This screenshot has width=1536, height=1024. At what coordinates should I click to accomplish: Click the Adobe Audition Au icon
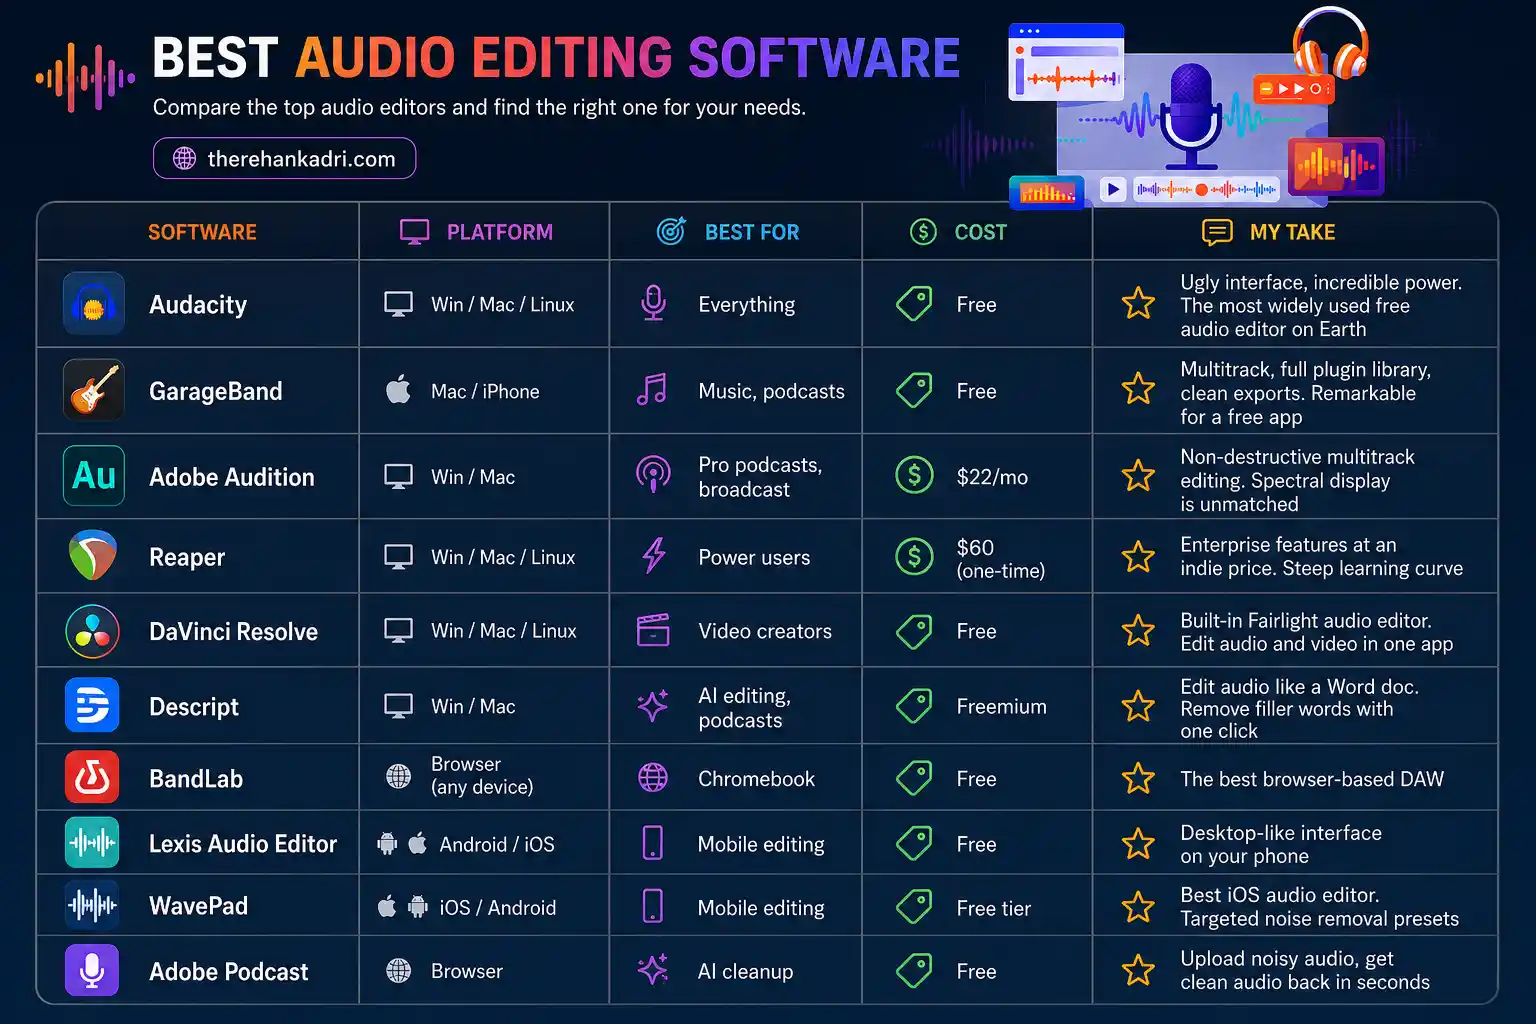pos(93,476)
